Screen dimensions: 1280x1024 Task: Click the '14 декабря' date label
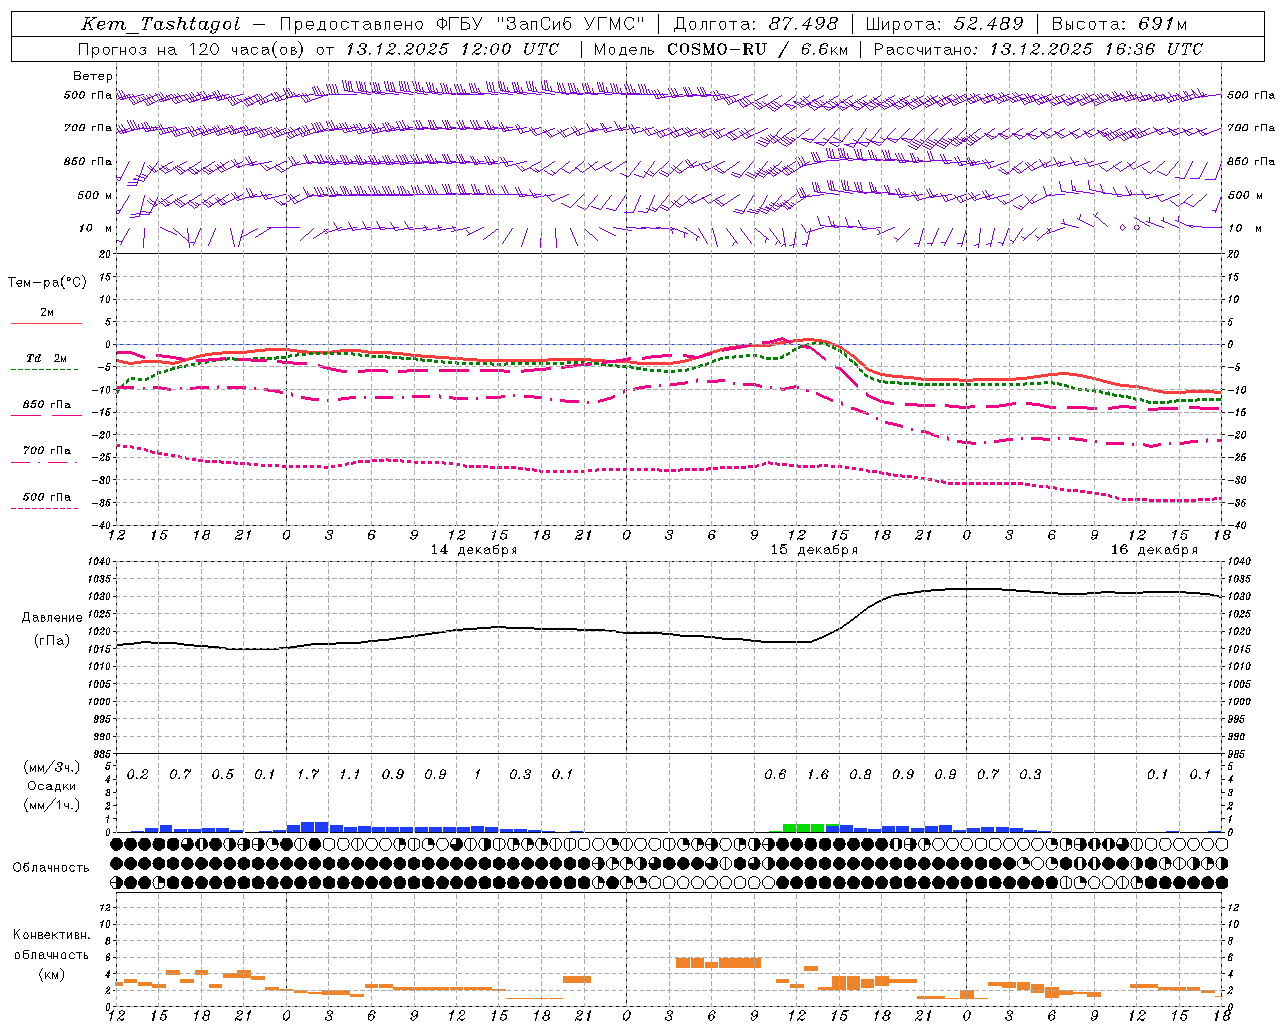click(x=474, y=550)
